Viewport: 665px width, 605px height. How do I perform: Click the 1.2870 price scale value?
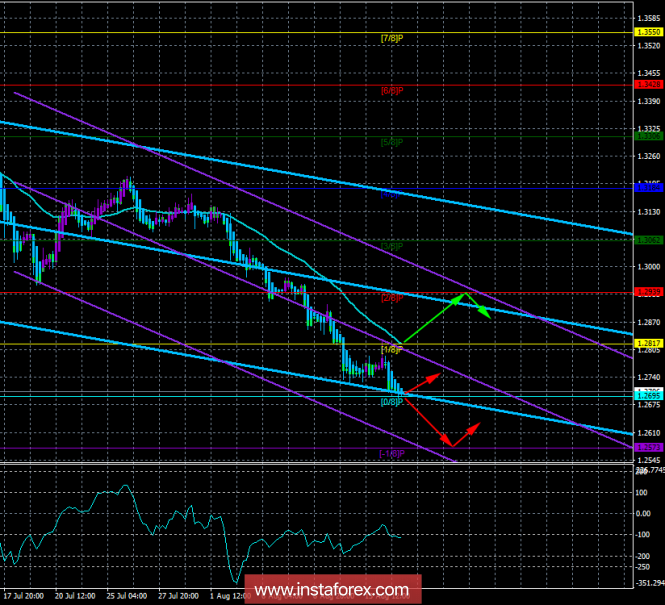coord(649,322)
